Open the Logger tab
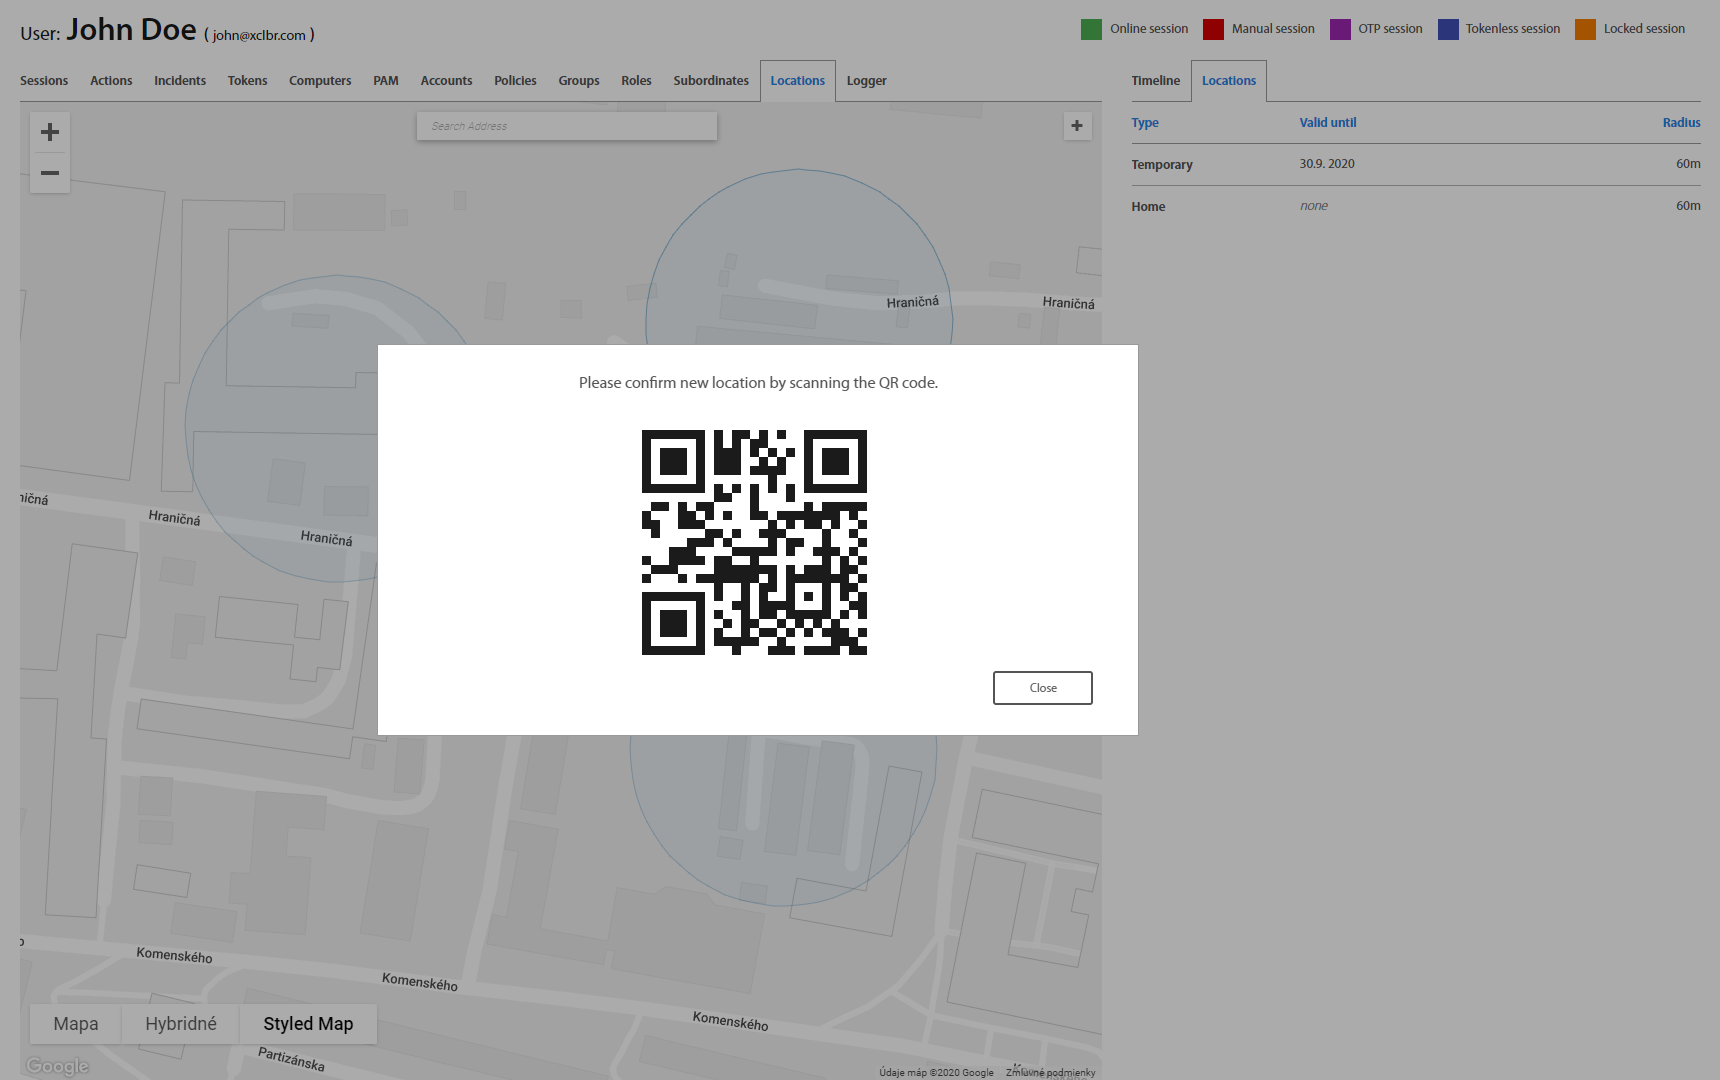The image size is (1720, 1080). (x=866, y=81)
